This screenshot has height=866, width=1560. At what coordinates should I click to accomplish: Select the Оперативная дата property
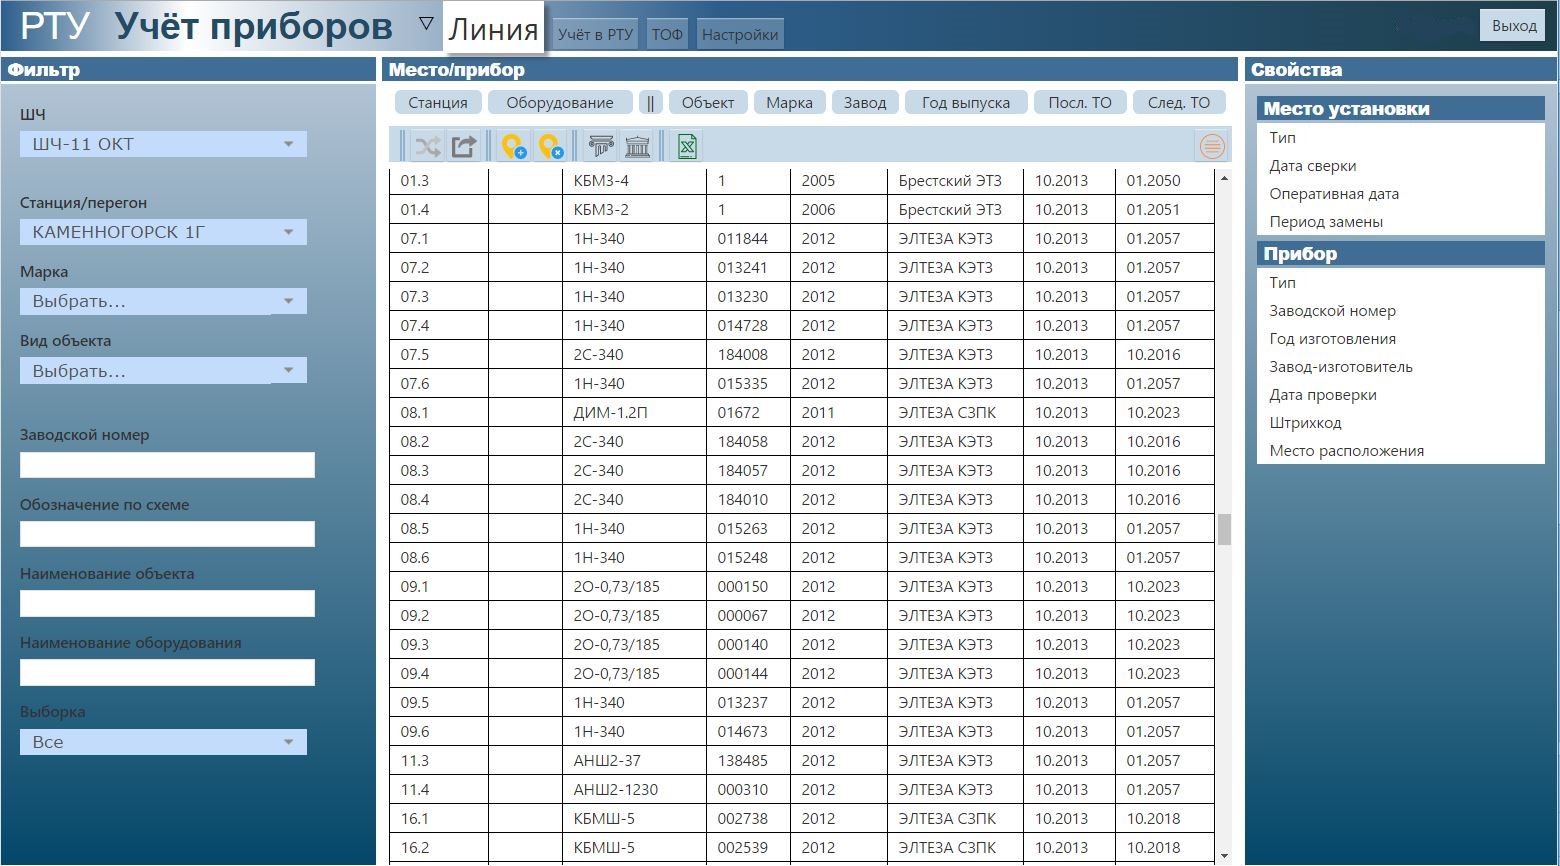[1334, 194]
